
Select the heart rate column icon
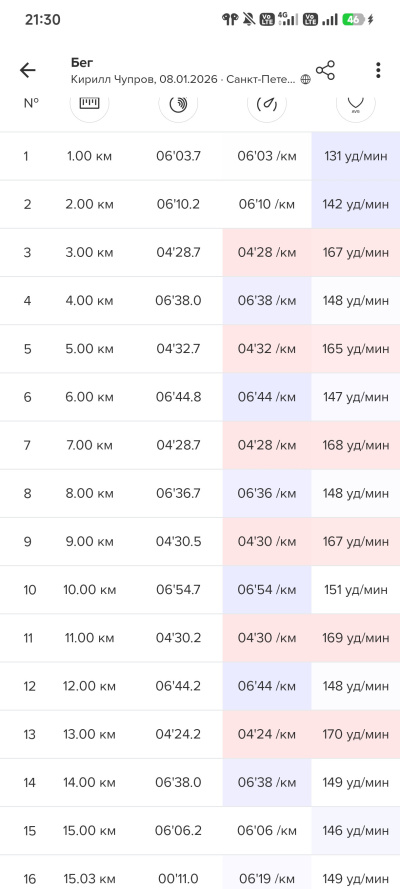coord(355,103)
